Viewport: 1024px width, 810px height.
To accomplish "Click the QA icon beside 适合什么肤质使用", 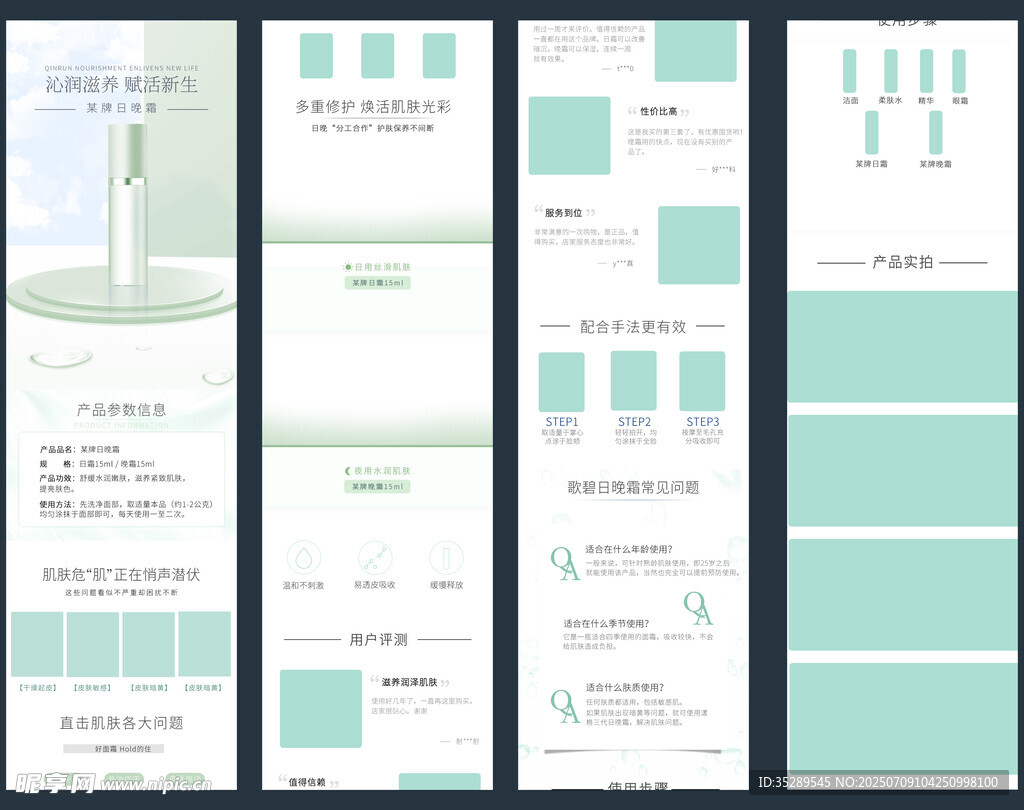I will click(x=565, y=705).
